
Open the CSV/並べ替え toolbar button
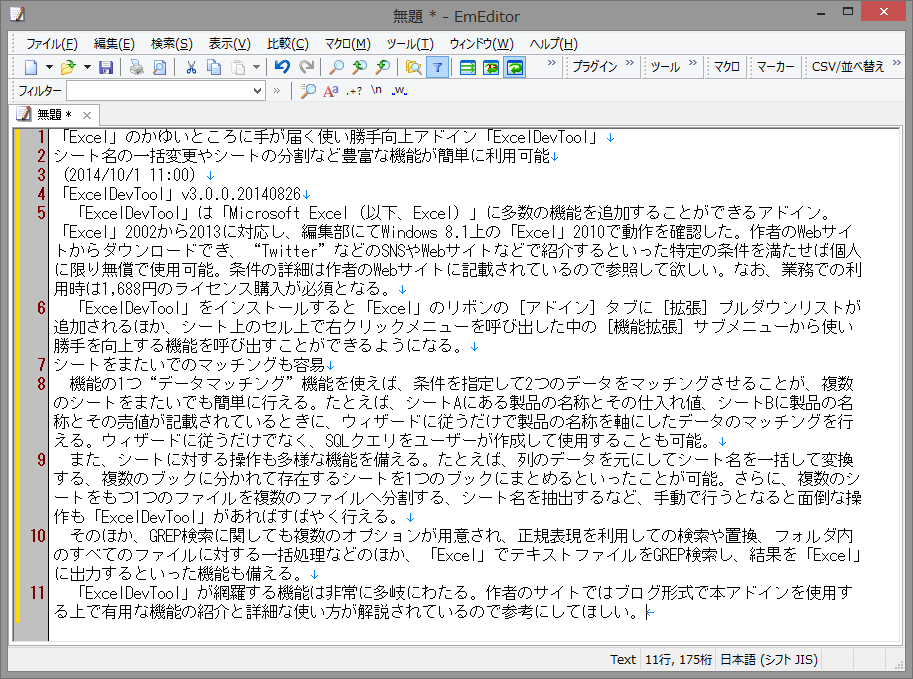coord(848,67)
